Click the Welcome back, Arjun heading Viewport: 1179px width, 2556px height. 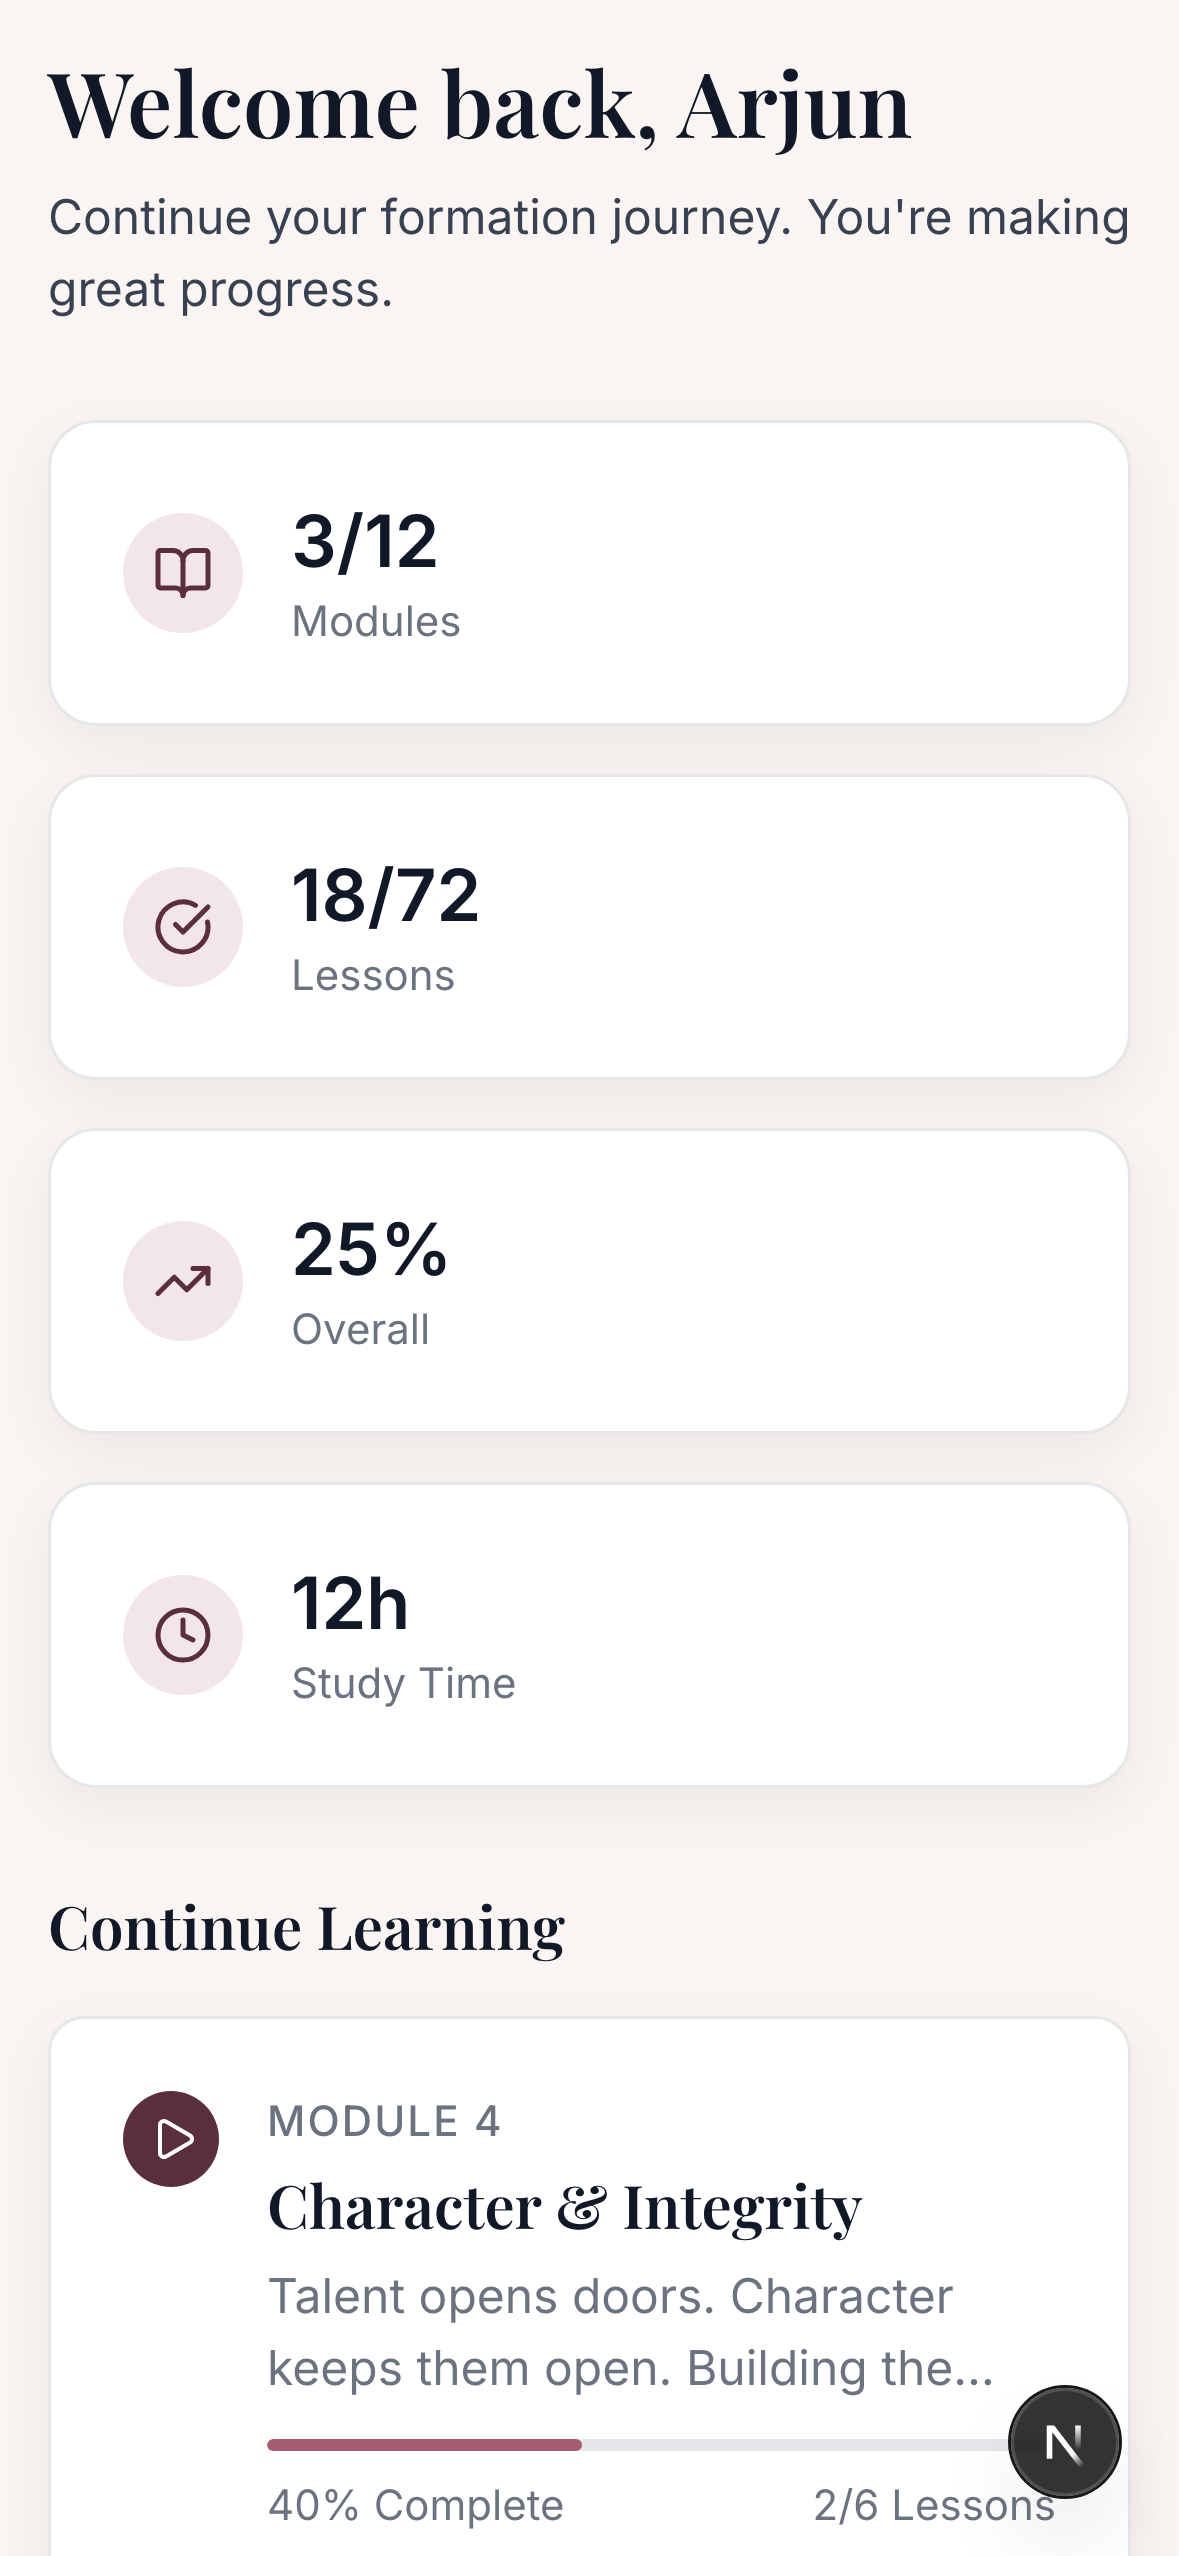coord(480,103)
